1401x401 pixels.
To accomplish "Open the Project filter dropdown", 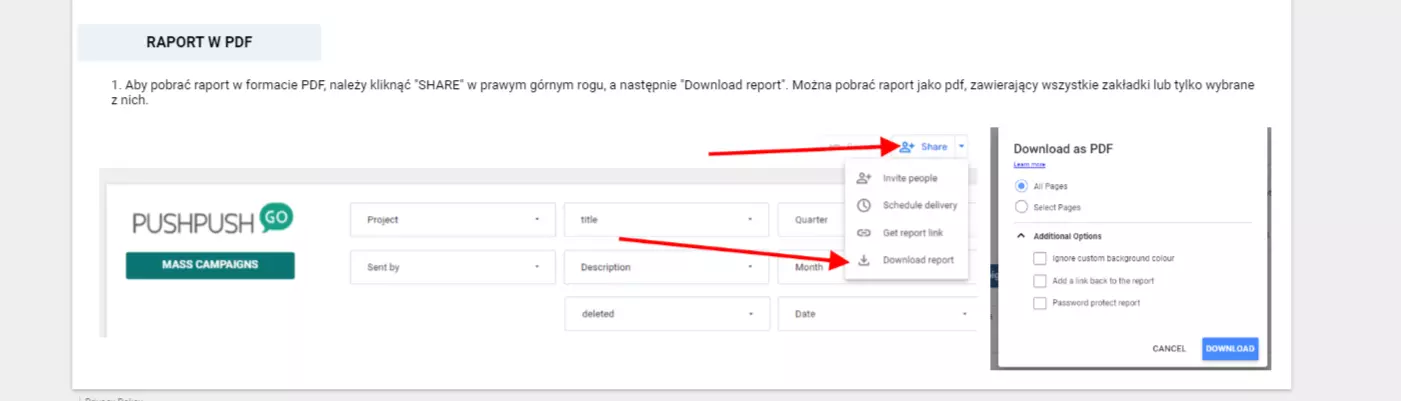I will point(453,220).
